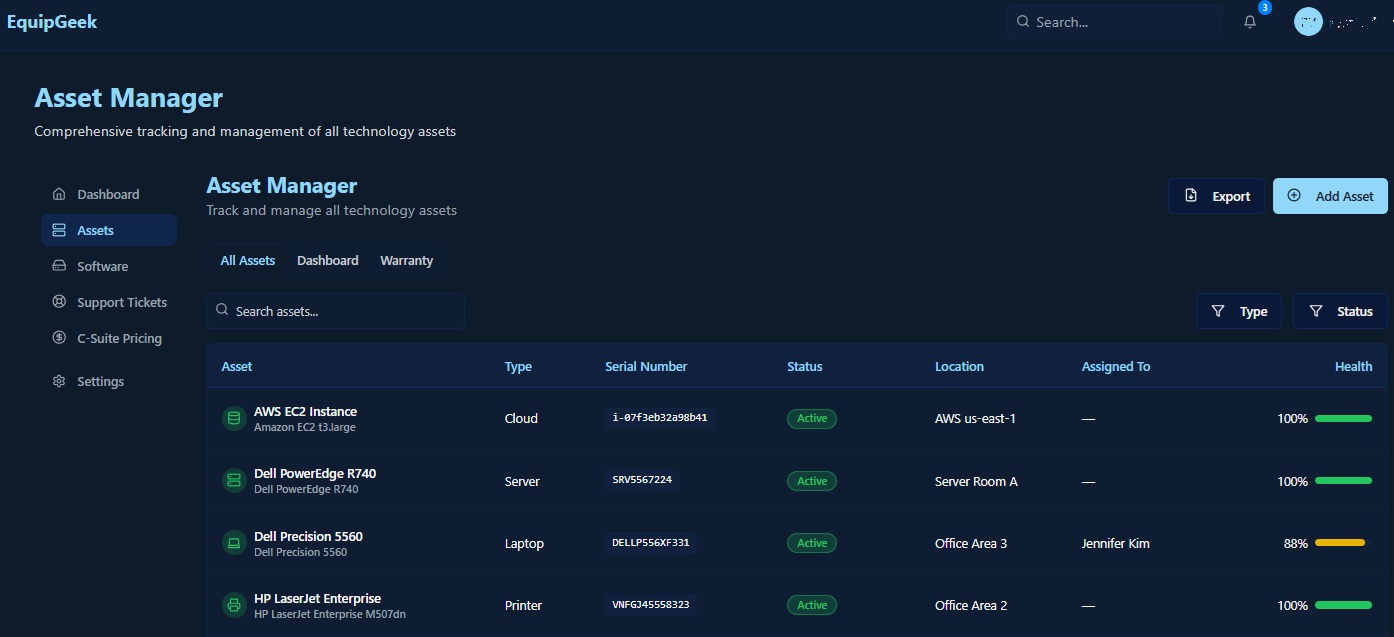Click the HP LaserJet printer icon
Viewport: 1394px width, 637px height.
(234, 605)
